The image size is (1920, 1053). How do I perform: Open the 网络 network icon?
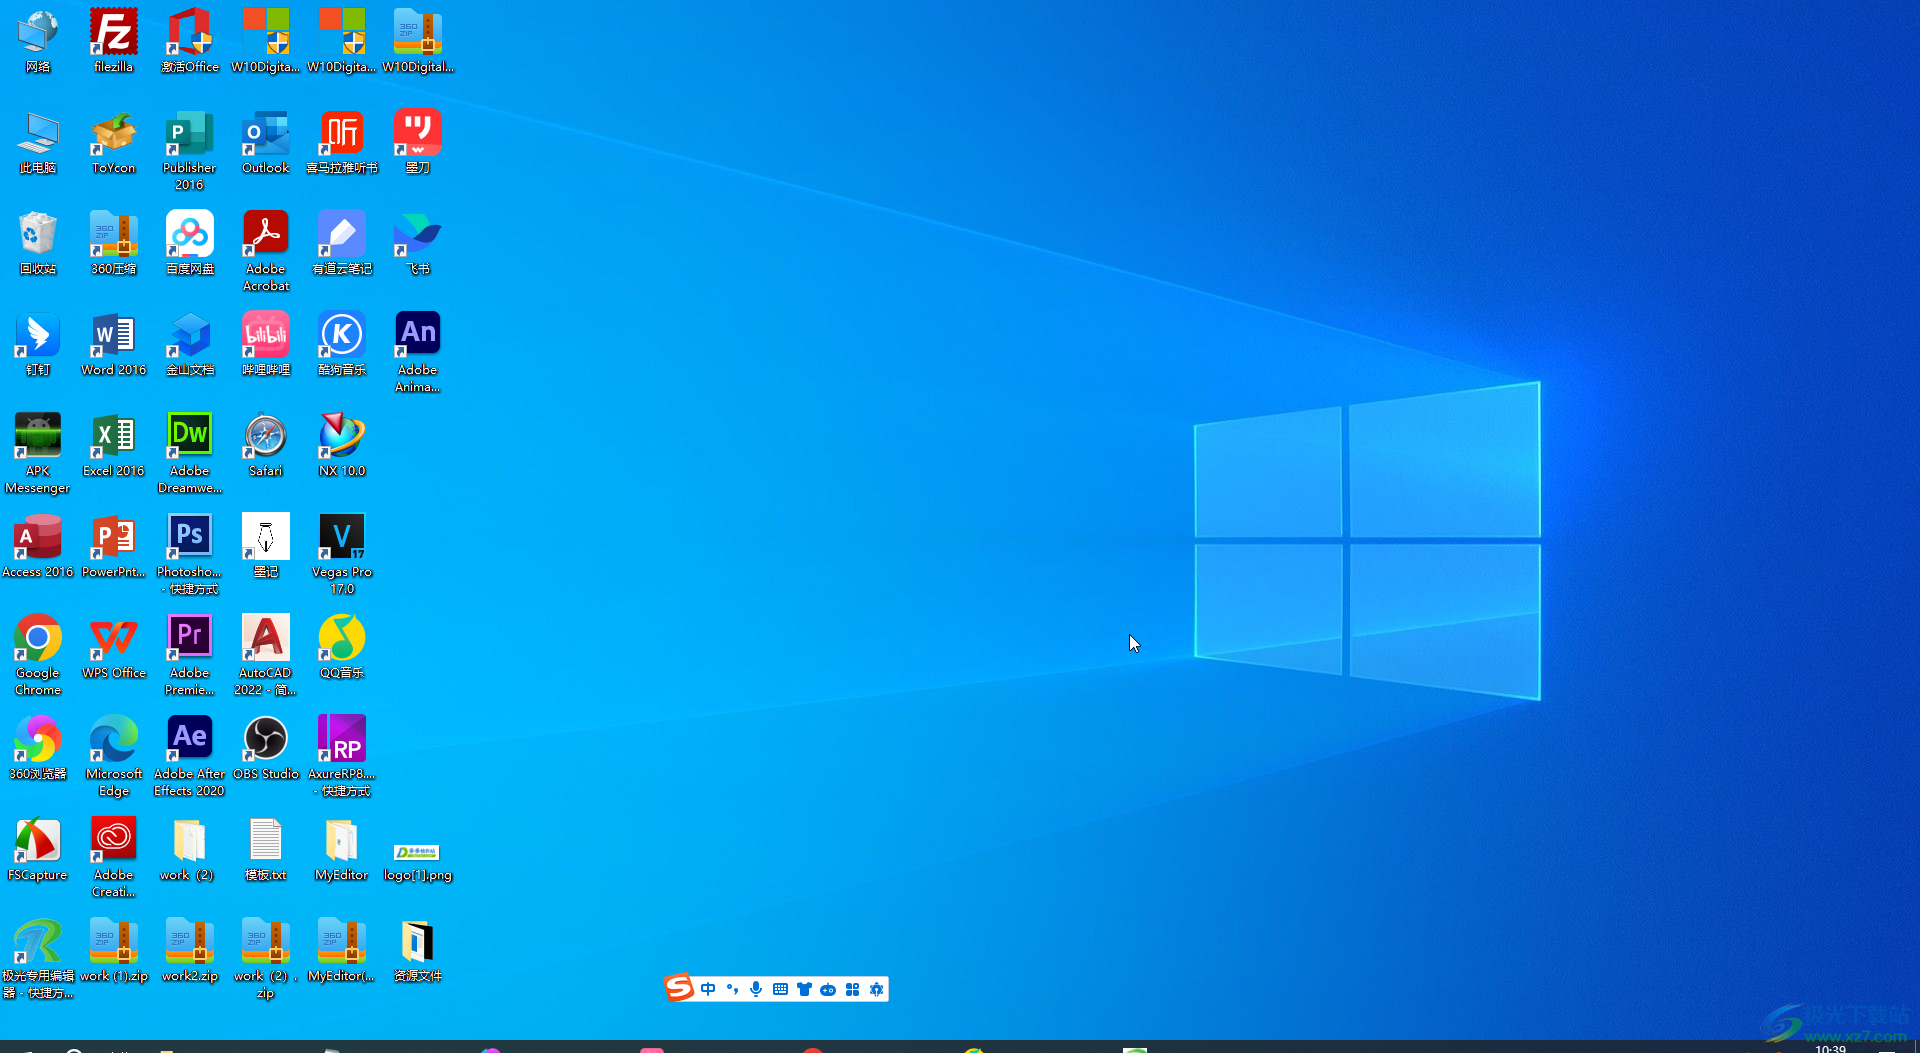[38, 41]
